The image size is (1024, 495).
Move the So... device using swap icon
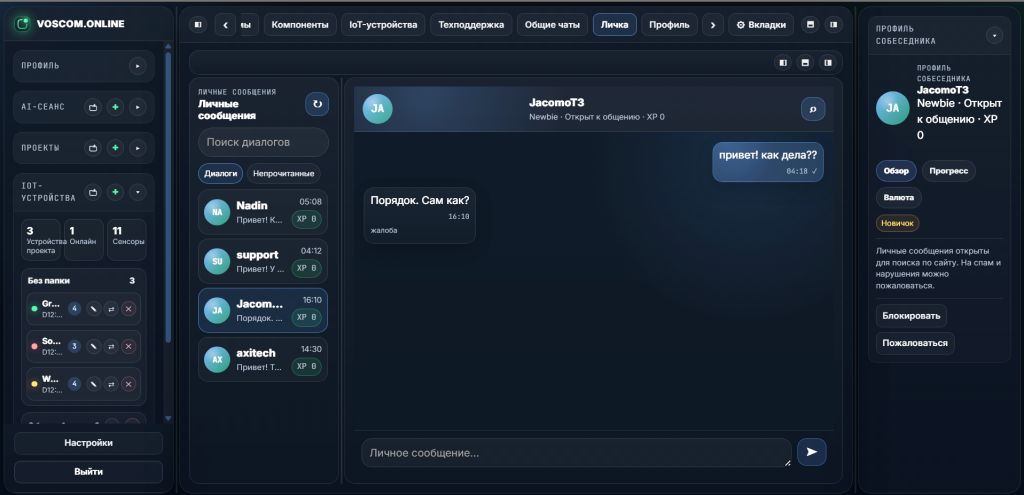[111, 346]
